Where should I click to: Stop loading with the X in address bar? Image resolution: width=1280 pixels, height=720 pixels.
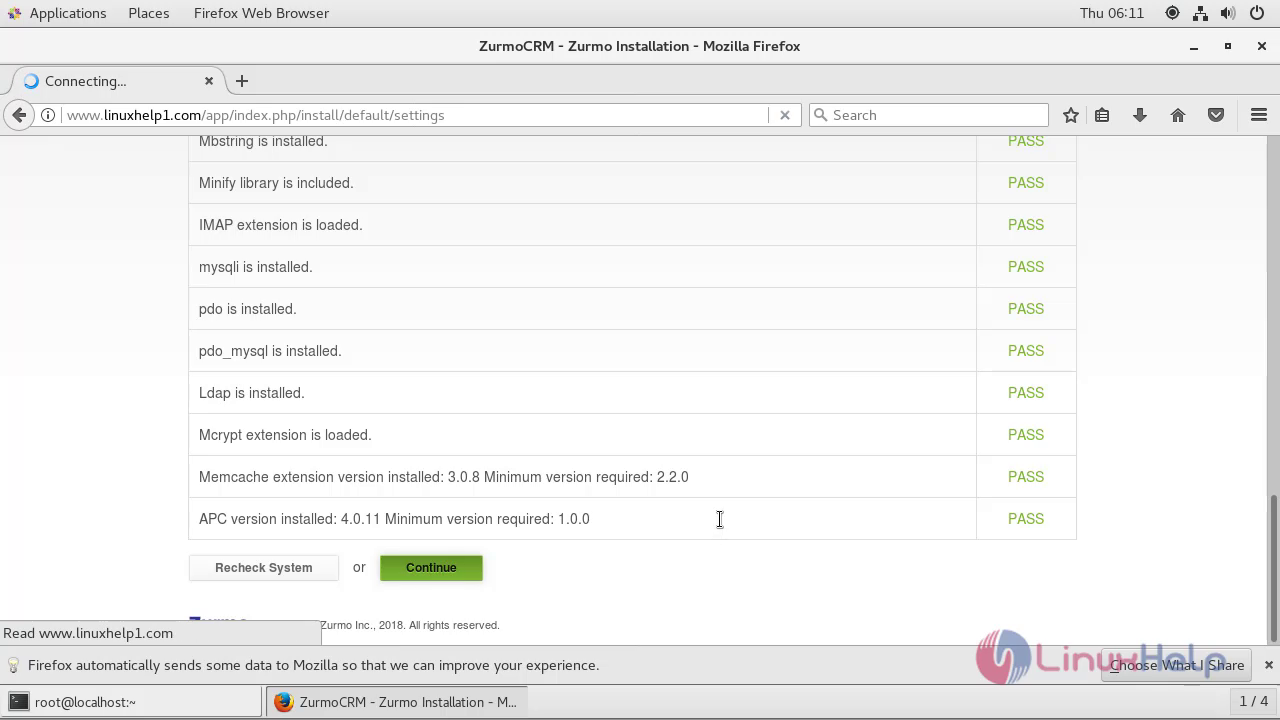click(x=785, y=115)
